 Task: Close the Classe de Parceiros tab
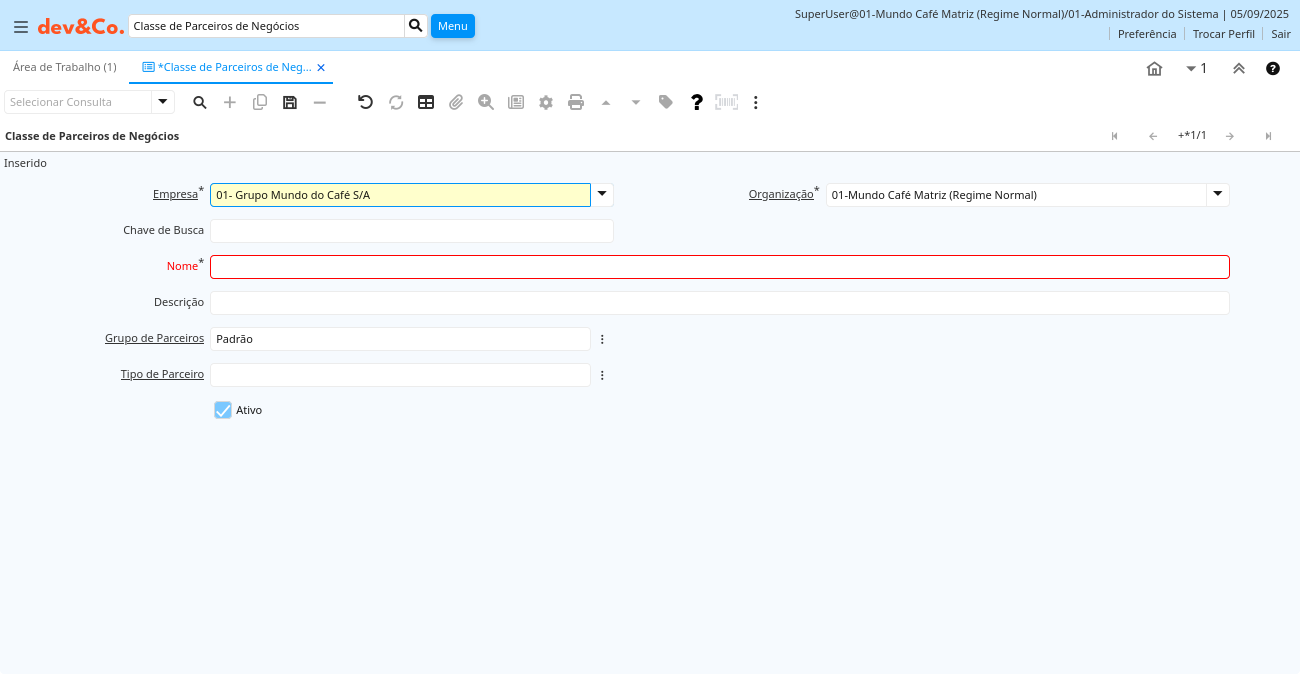[x=321, y=67]
